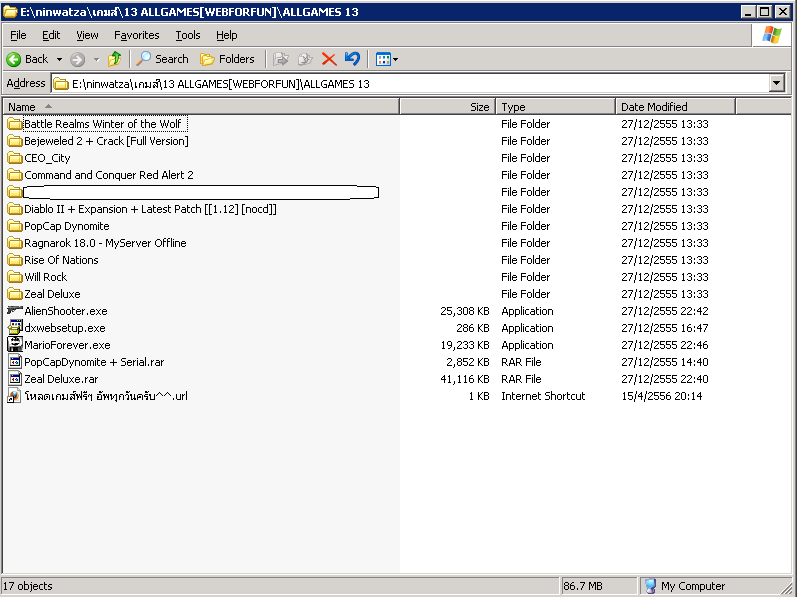The width and height of the screenshot is (798, 597).
Task: Open the Help menu
Action: pyautogui.click(x=226, y=35)
